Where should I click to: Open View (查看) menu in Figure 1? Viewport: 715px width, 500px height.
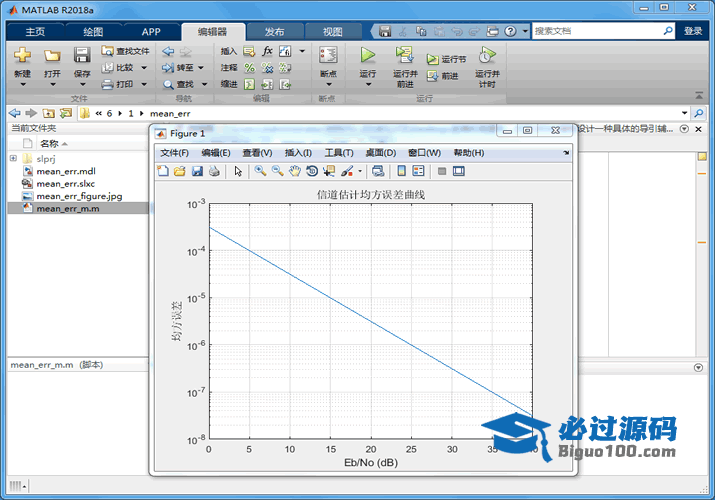257,153
